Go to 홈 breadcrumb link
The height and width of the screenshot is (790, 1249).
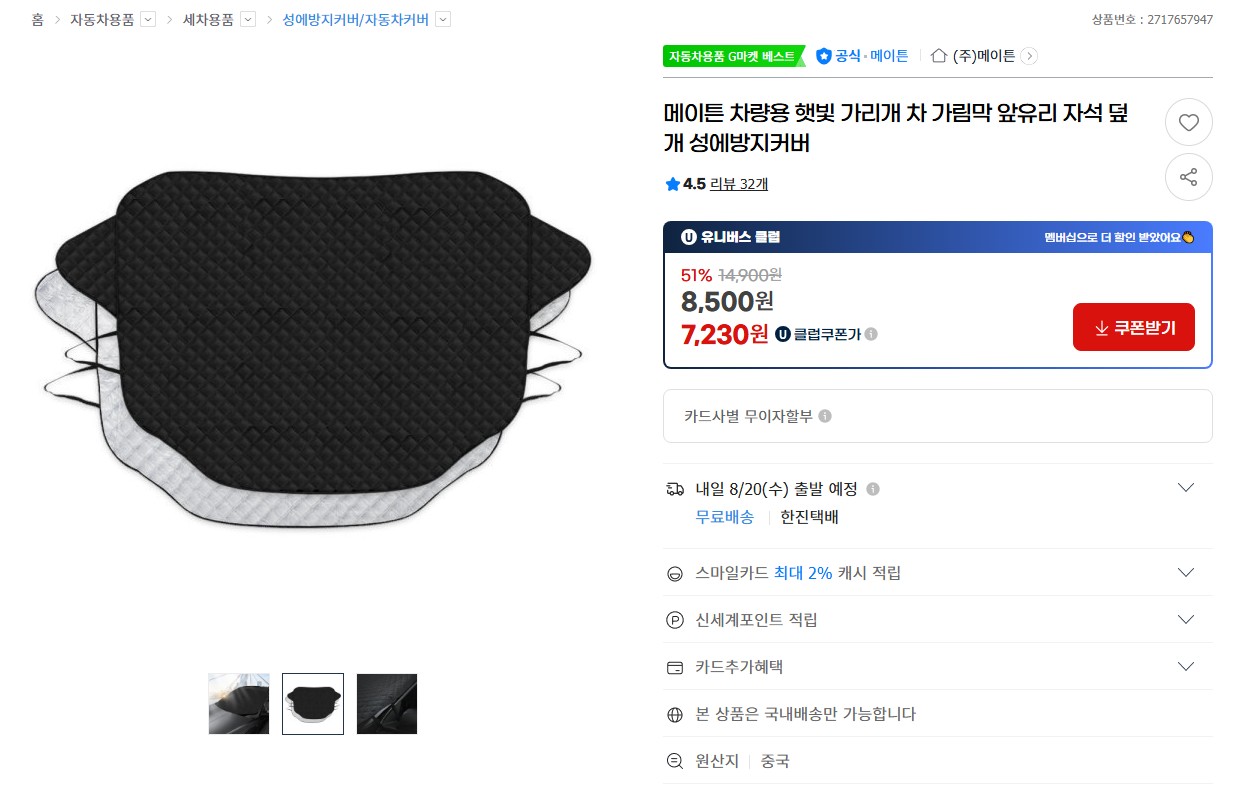(38, 19)
